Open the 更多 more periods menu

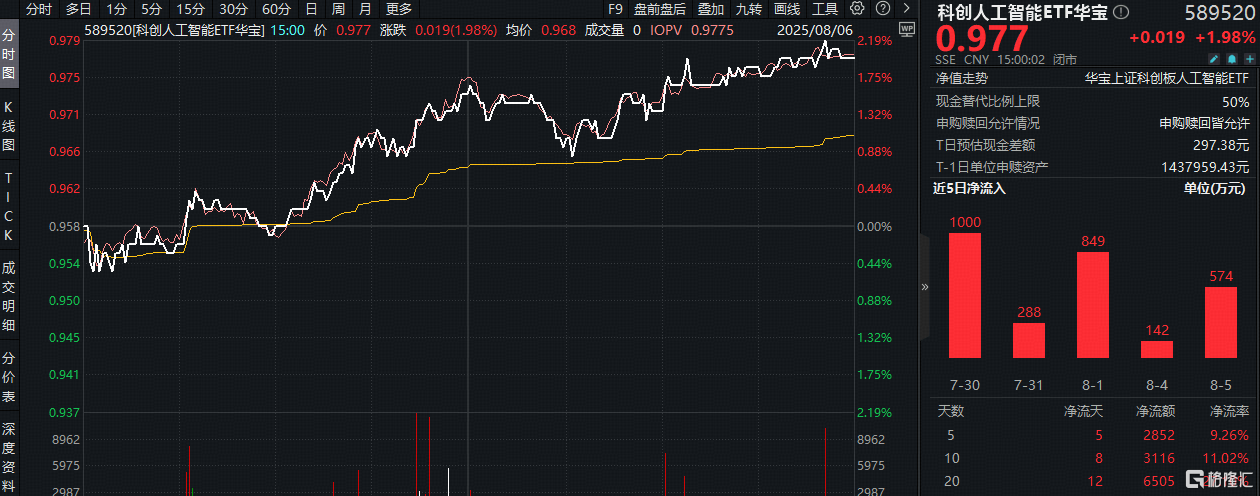point(398,9)
